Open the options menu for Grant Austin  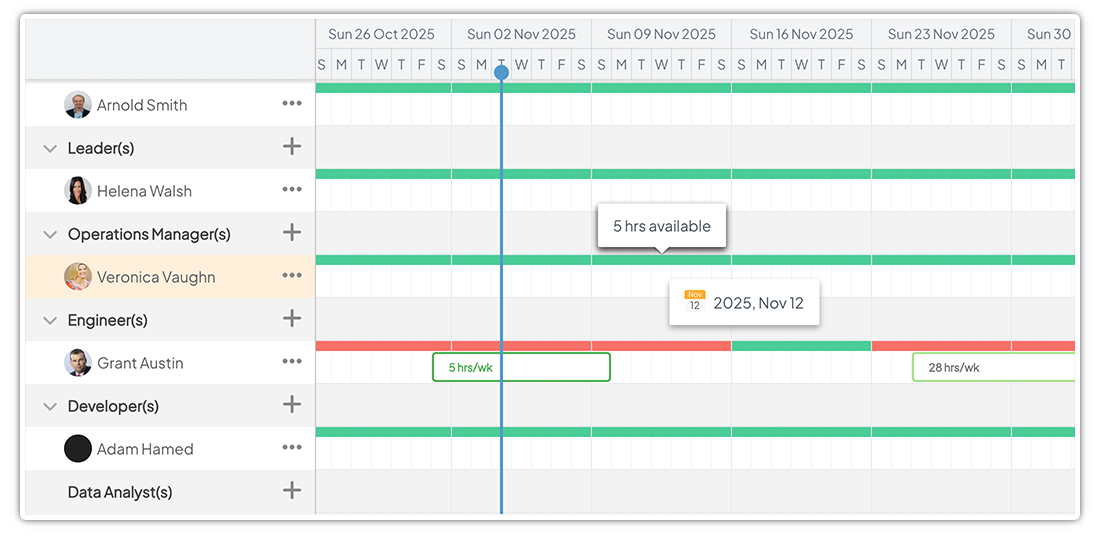291,362
